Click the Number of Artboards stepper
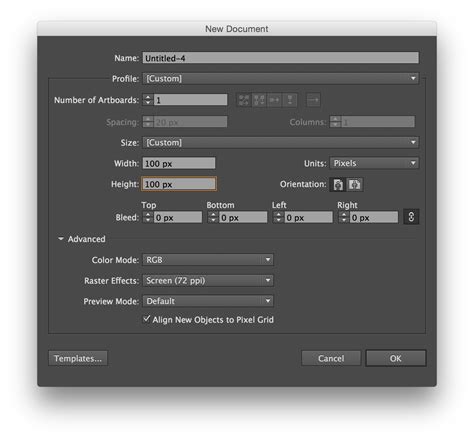Screen dimensions: 474x440 (148, 100)
